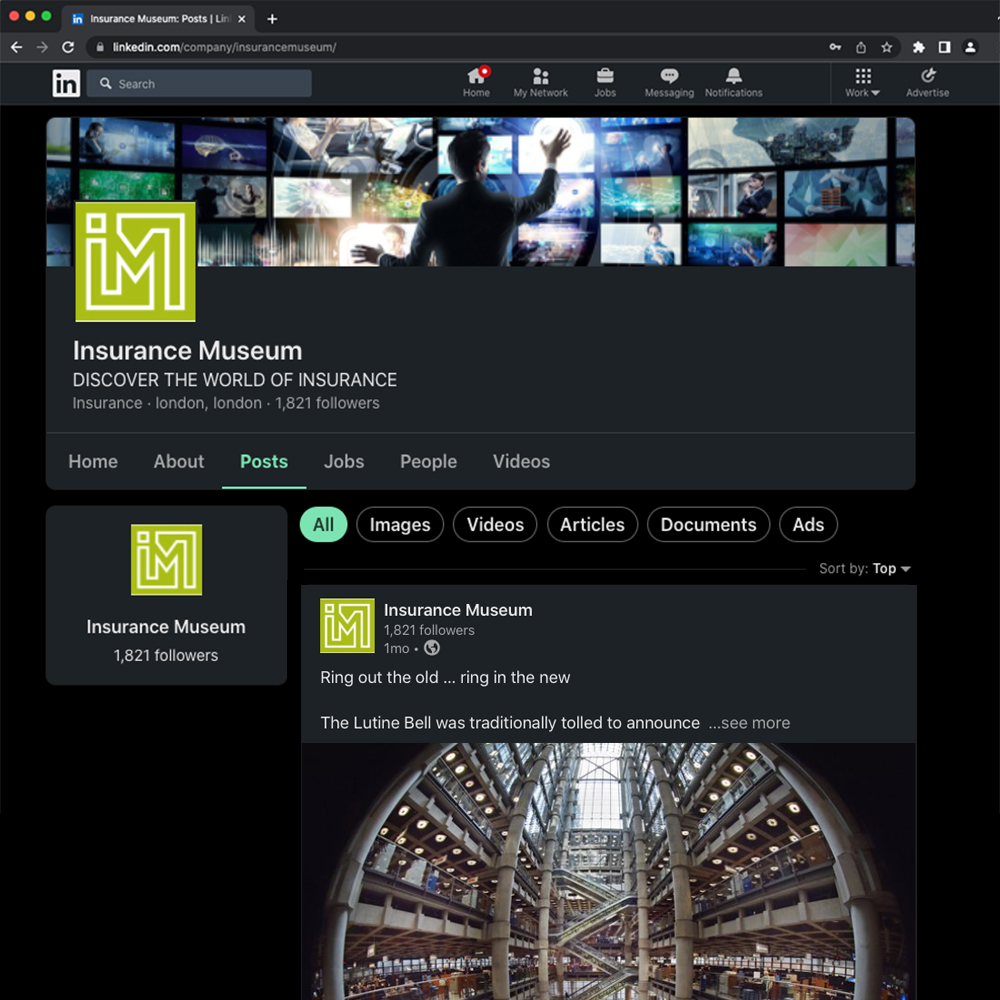Viewport: 1000px width, 1000px height.
Task: Switch to the People tab
Action: click(428, 461)
